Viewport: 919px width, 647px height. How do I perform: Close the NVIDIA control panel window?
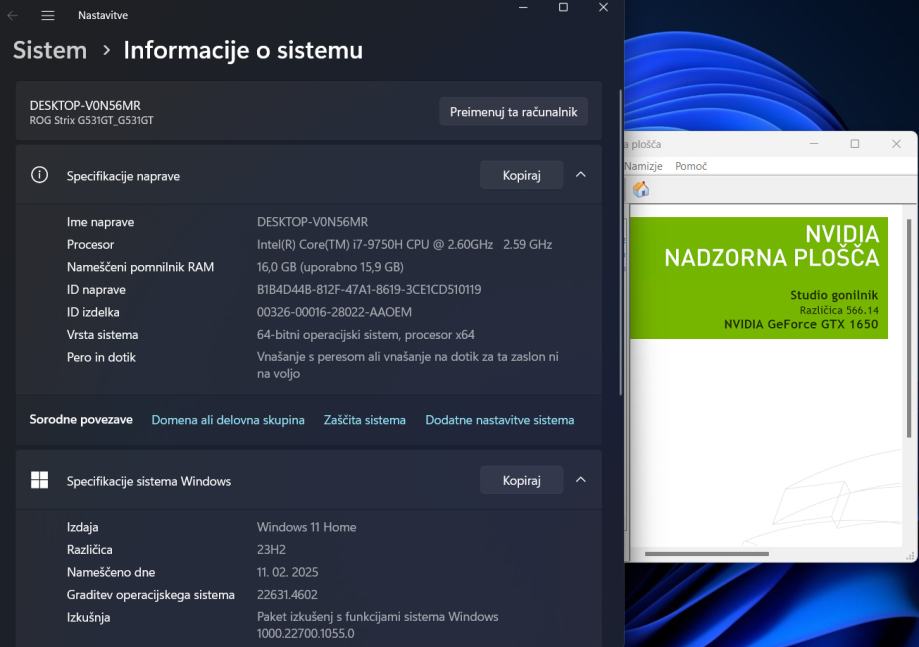[x=896, y=144]
